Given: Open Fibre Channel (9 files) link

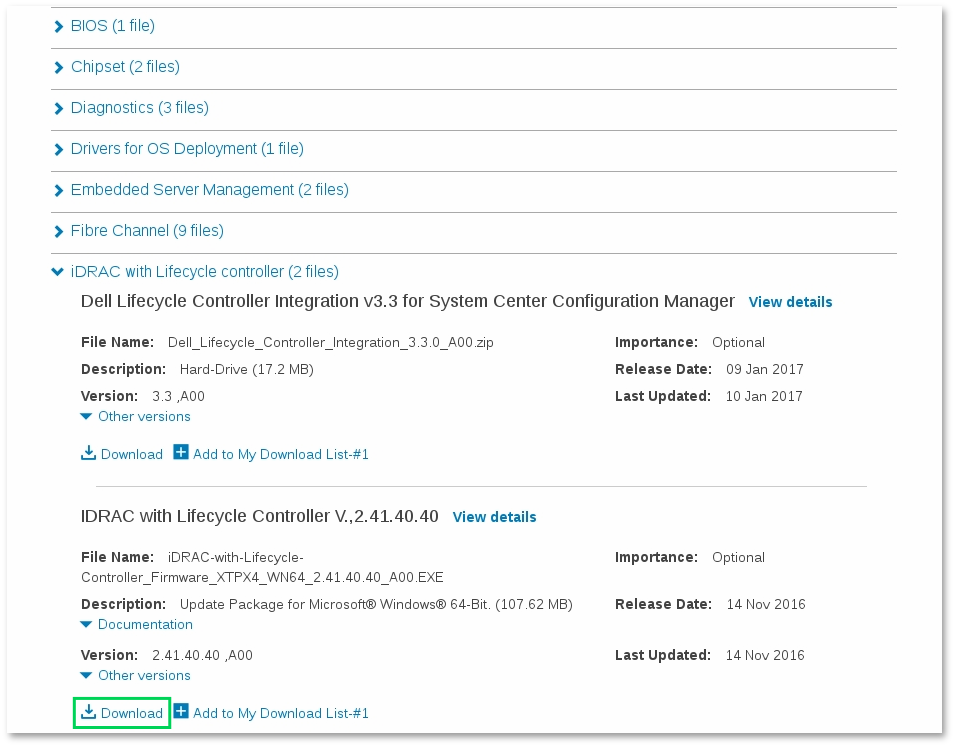Looking at the screenshot, I should point(147,230).
